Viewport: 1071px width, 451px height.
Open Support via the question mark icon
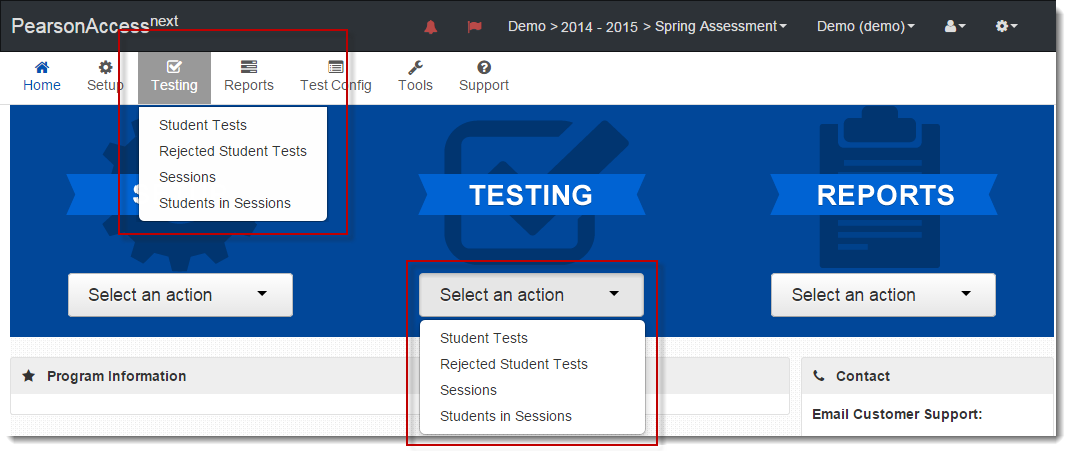(x=484, y=67)
